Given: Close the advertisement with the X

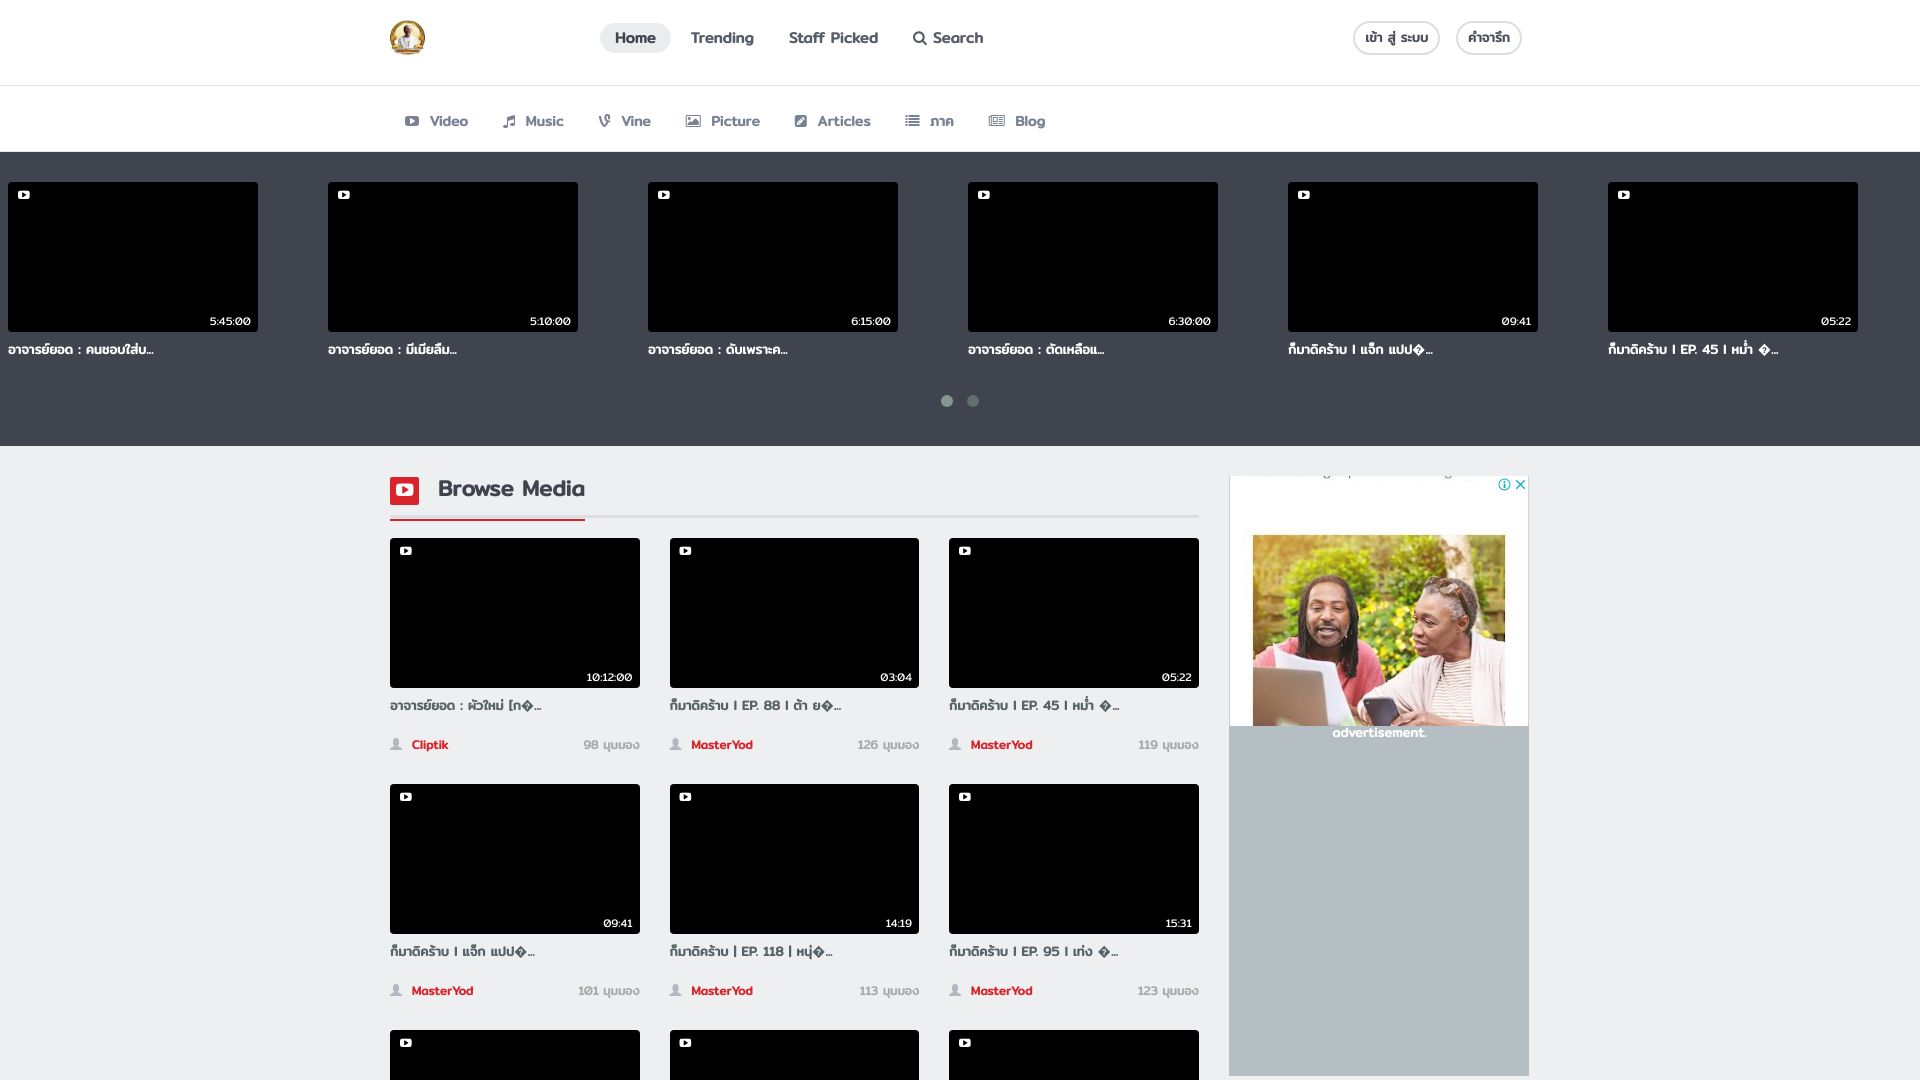Looking at the screenshot, I should point(1520,484).
